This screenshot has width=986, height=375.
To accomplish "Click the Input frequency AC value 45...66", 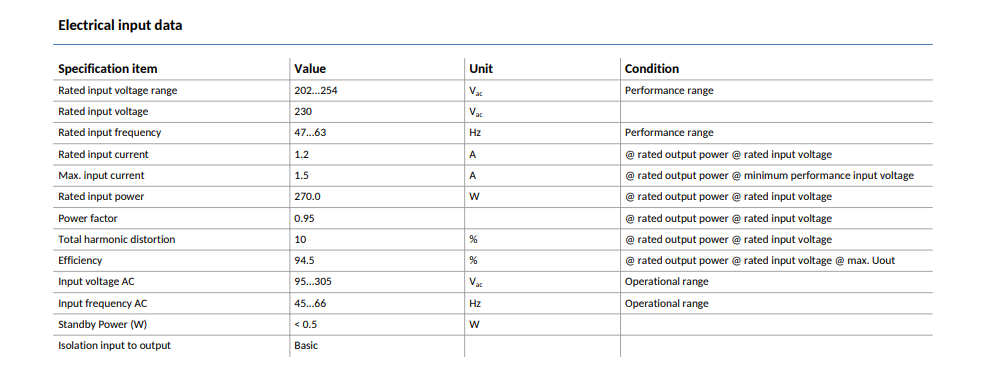I will pos(311,303).
